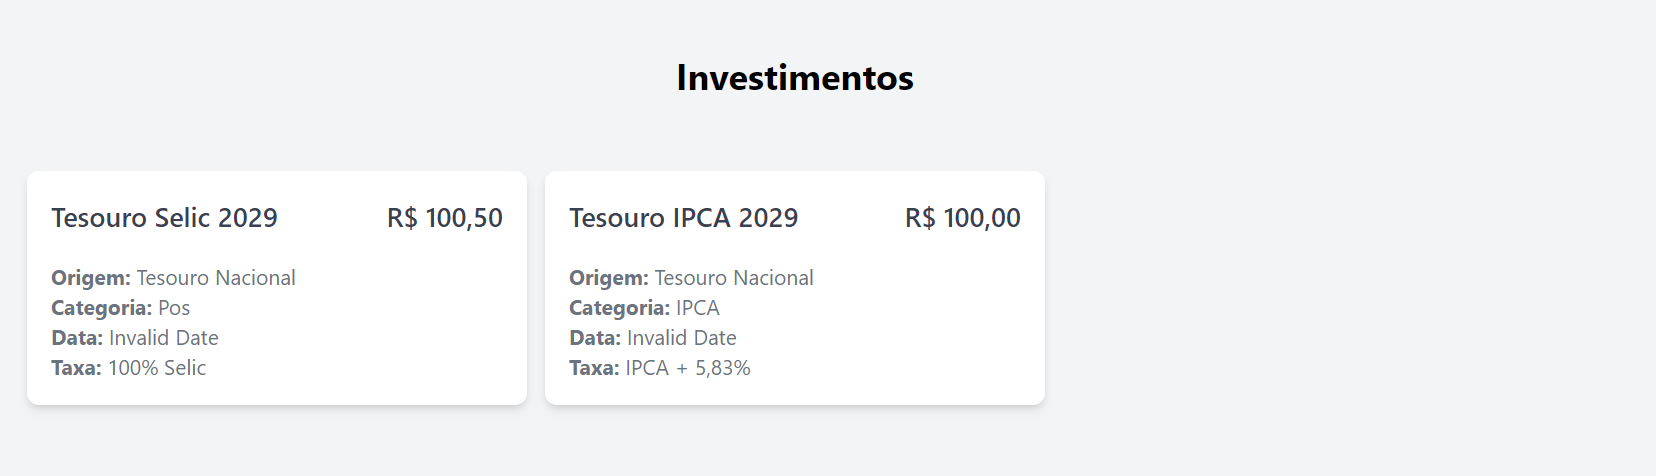Click the Origem label in the IPCA card
This screenshot has width=1656, height=476.
point(609,278)
